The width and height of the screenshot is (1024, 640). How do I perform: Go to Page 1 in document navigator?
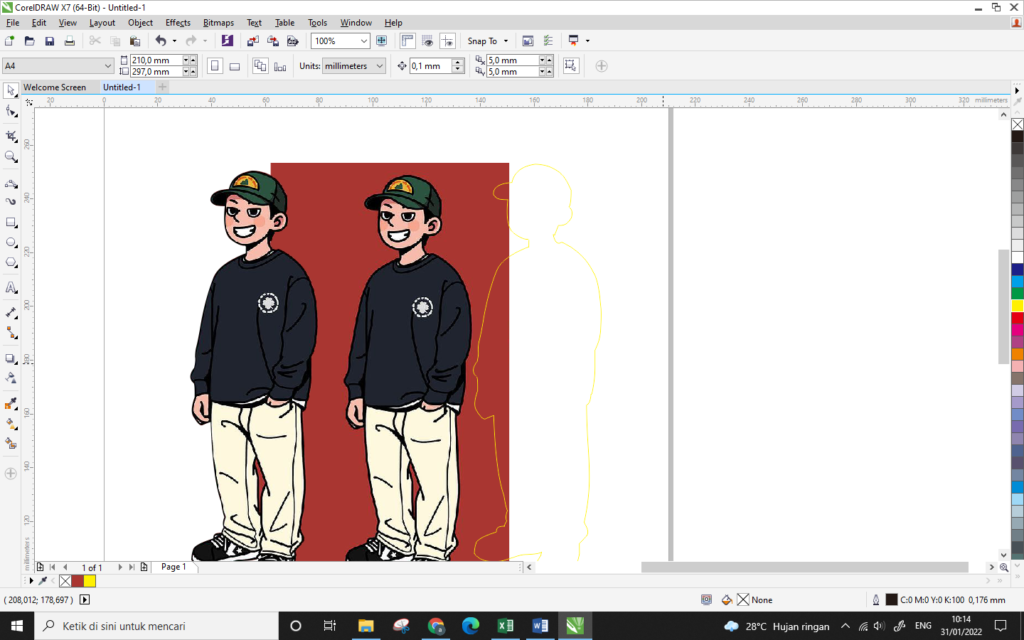(x=173, y=566)
